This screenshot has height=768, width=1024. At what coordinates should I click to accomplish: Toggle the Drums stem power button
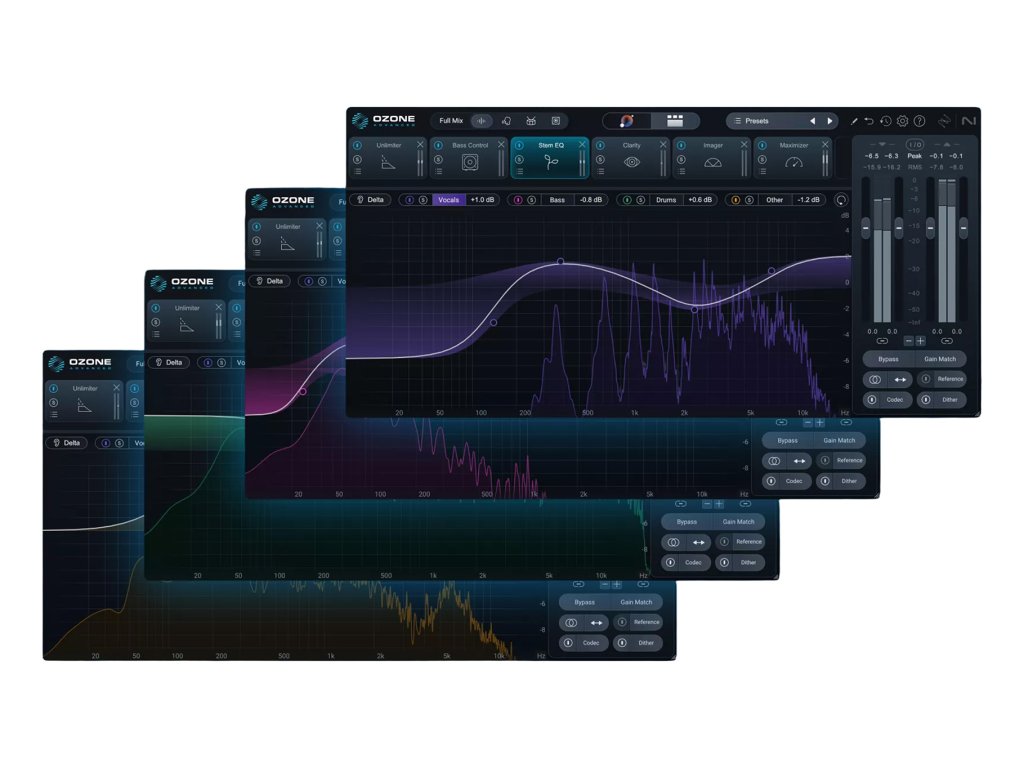tap(627, 200)
